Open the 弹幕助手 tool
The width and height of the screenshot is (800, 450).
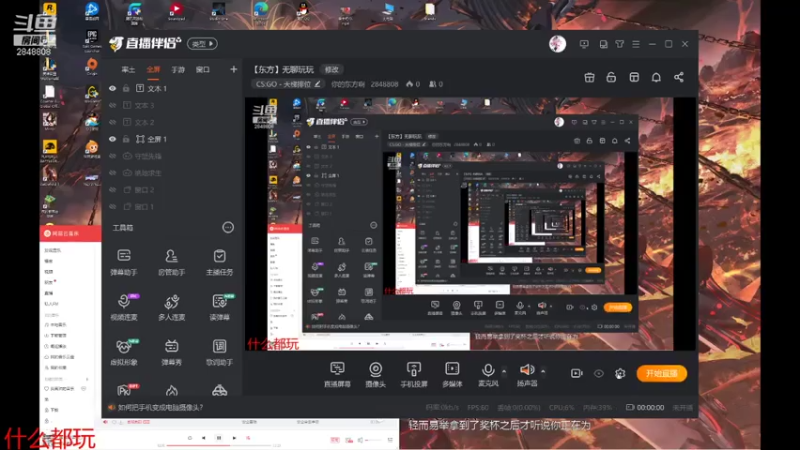coord(123,262)
